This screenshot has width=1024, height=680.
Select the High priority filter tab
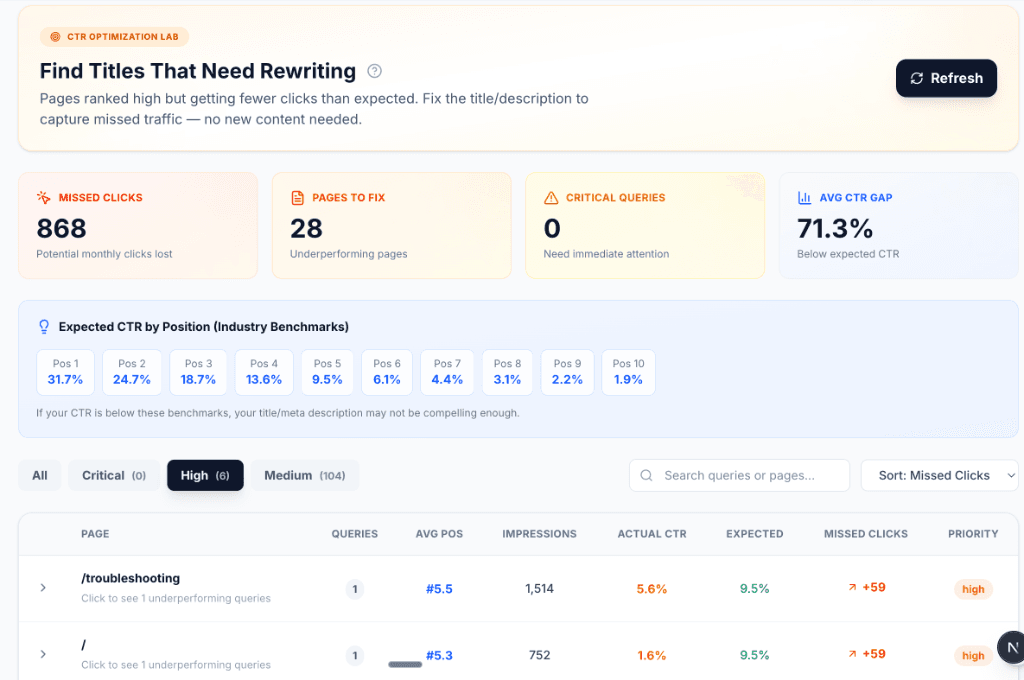coord(205,476)
